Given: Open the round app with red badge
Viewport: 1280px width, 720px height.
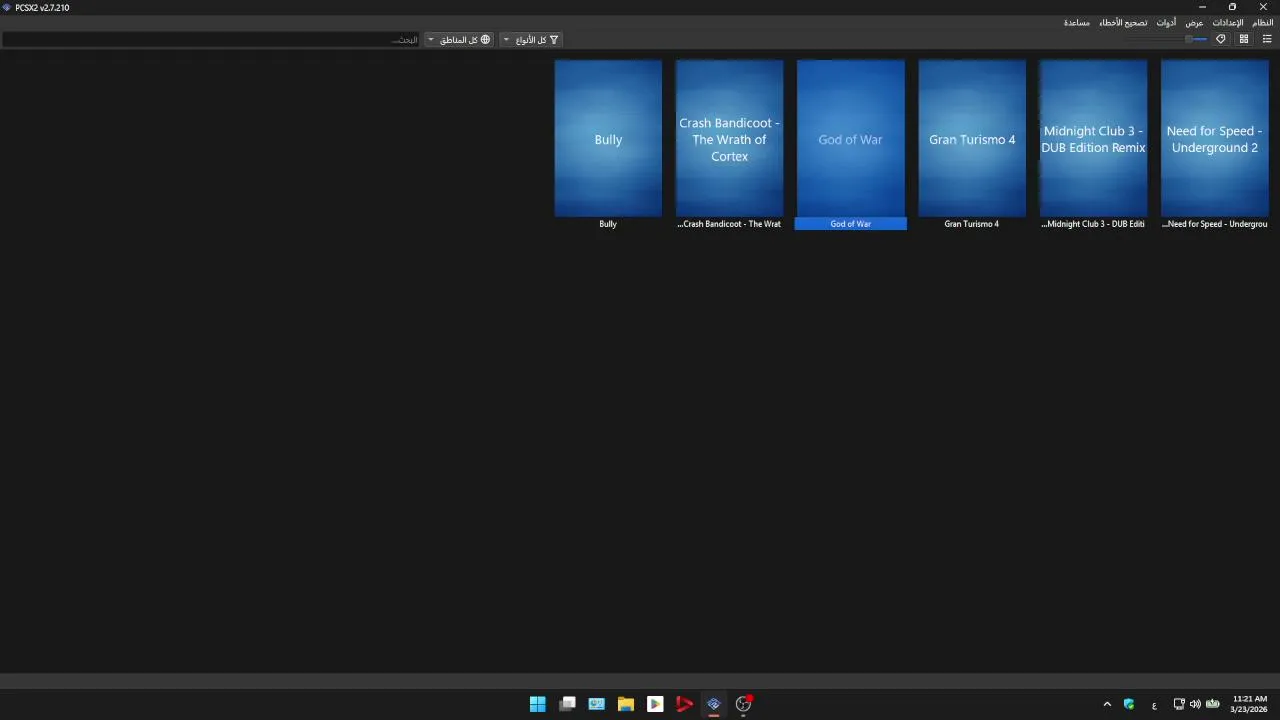Looking at the screenshot, I should 743,704.
